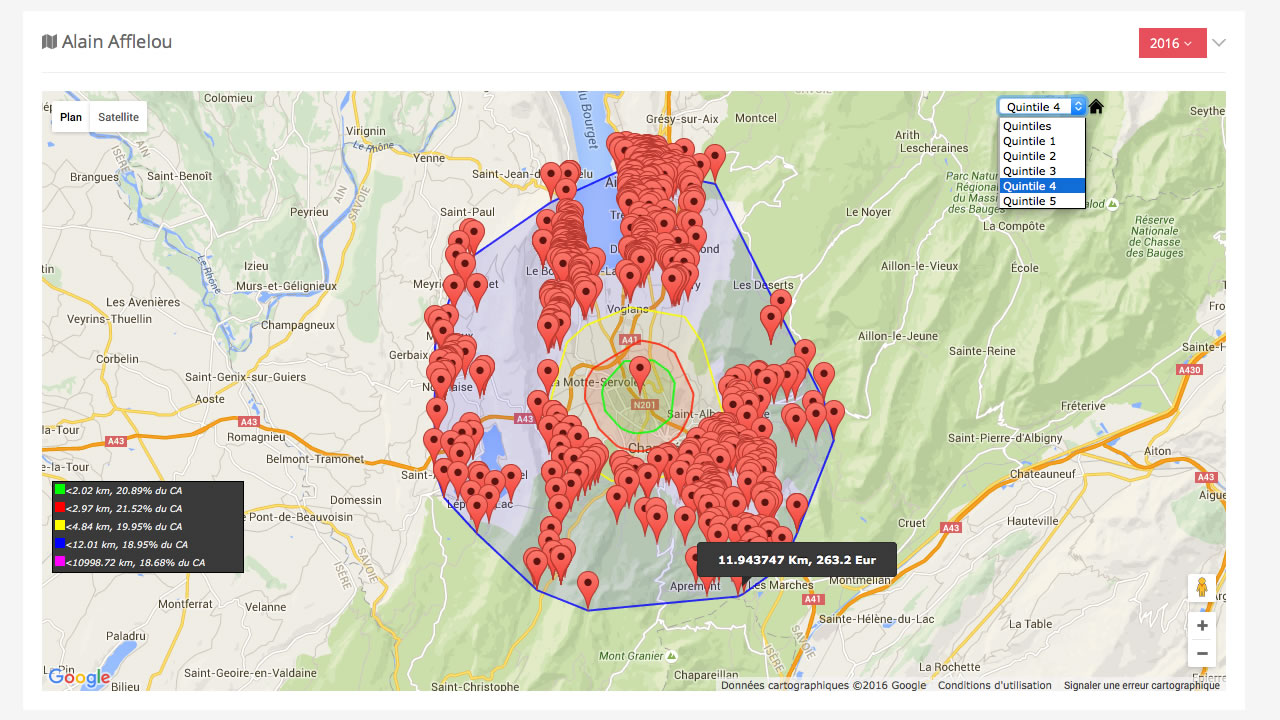Click the red legend swatch for 2.97 km

[60, 508]
